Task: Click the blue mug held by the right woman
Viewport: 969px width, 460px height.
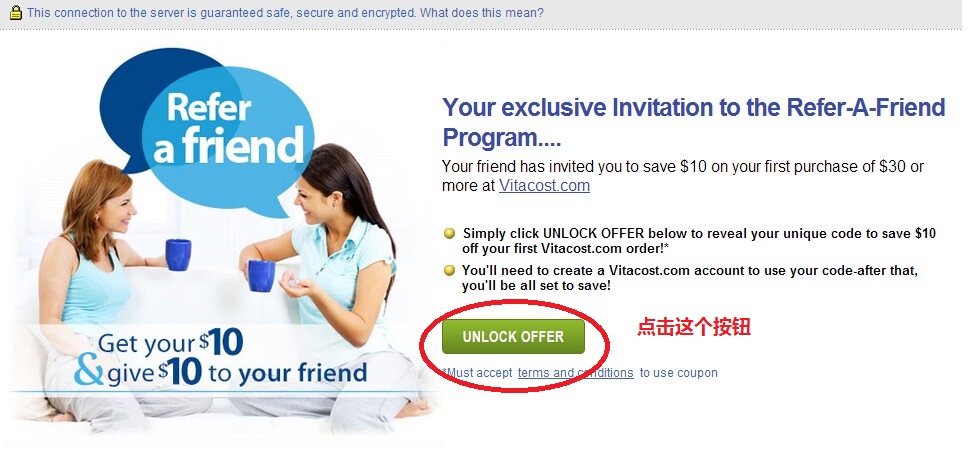Action: coord(261,276)
